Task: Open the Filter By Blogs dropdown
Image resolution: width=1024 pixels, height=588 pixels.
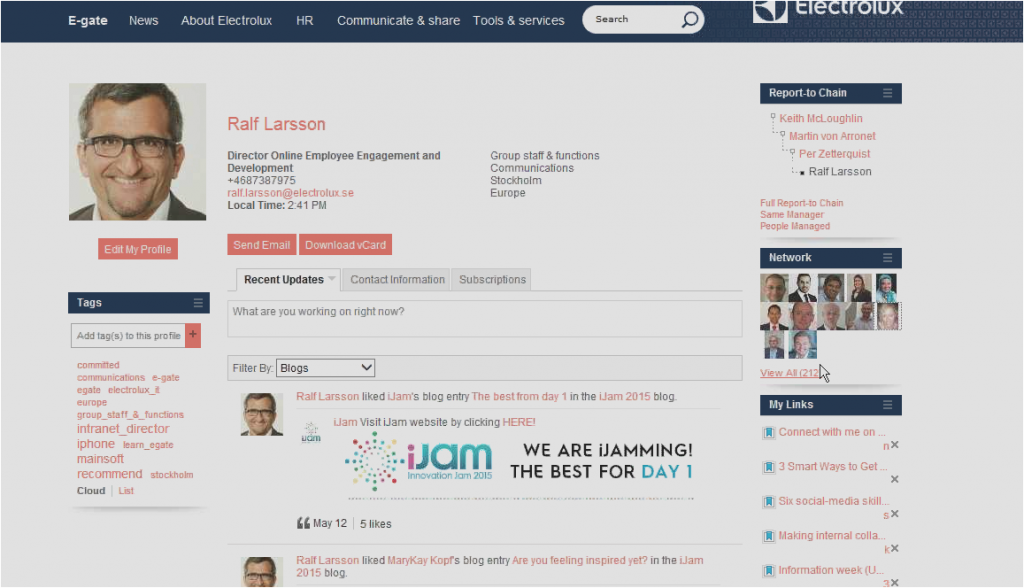Action: point(325,368)
